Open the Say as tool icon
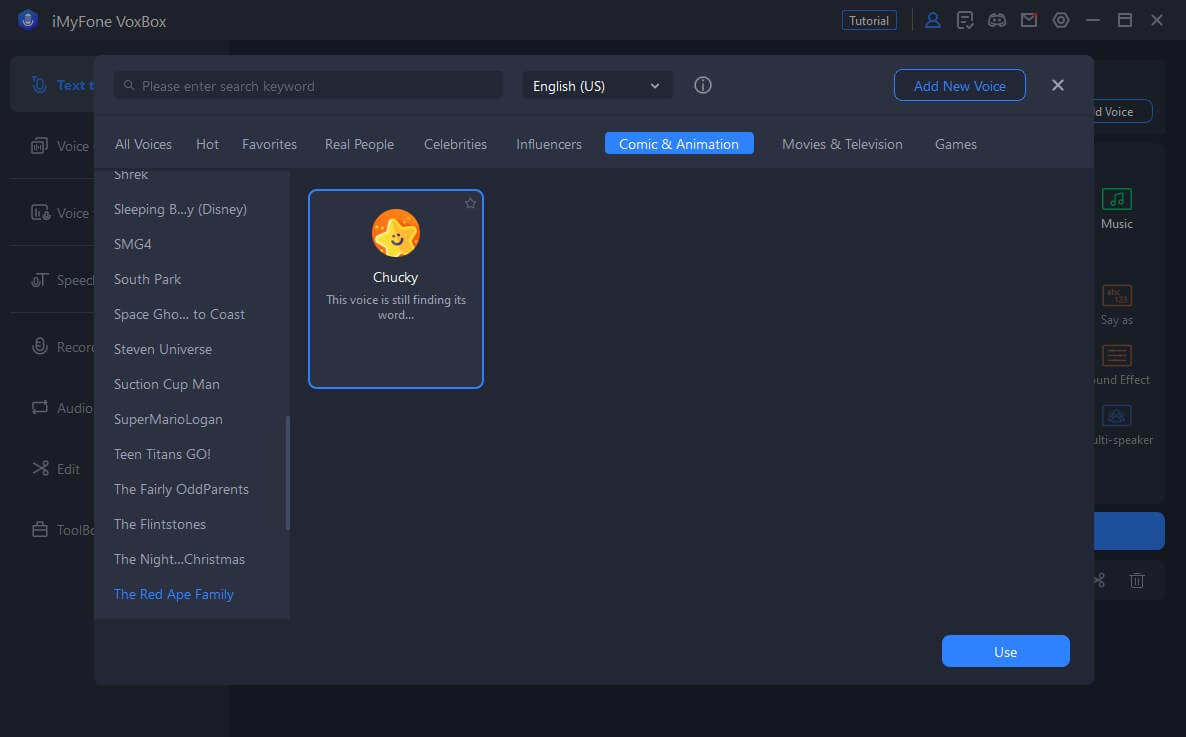The width and height of the screenshot is (1186, 737). click(1116, 295)
